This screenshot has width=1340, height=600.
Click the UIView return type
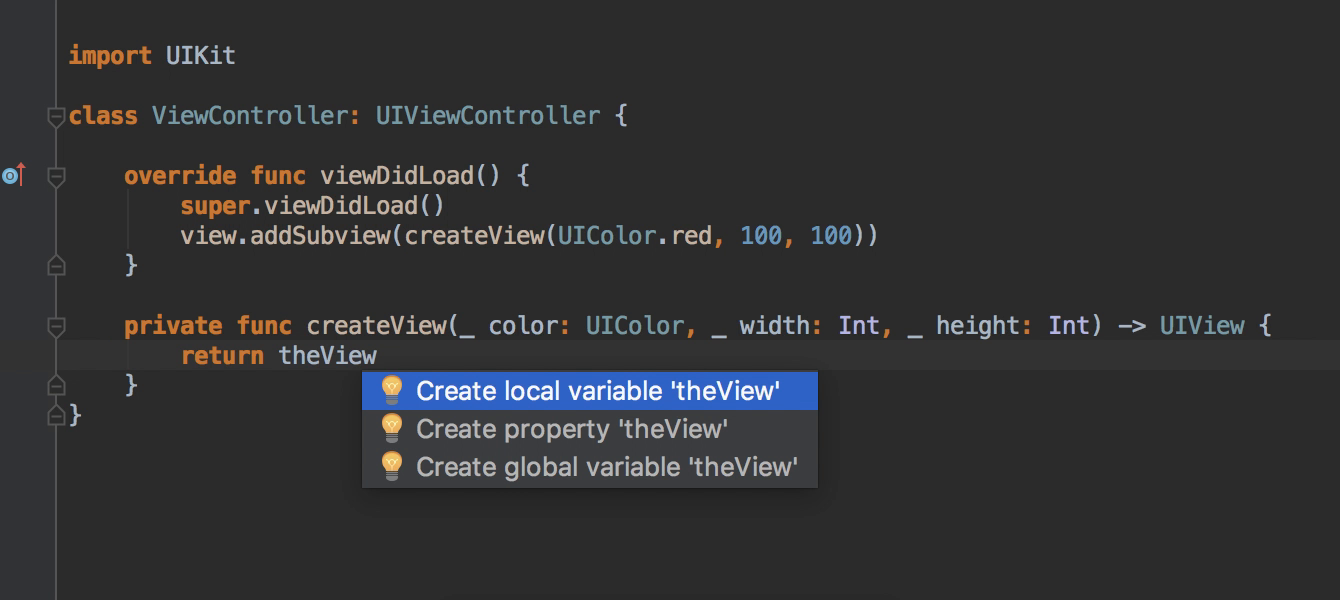point(1201,326)
